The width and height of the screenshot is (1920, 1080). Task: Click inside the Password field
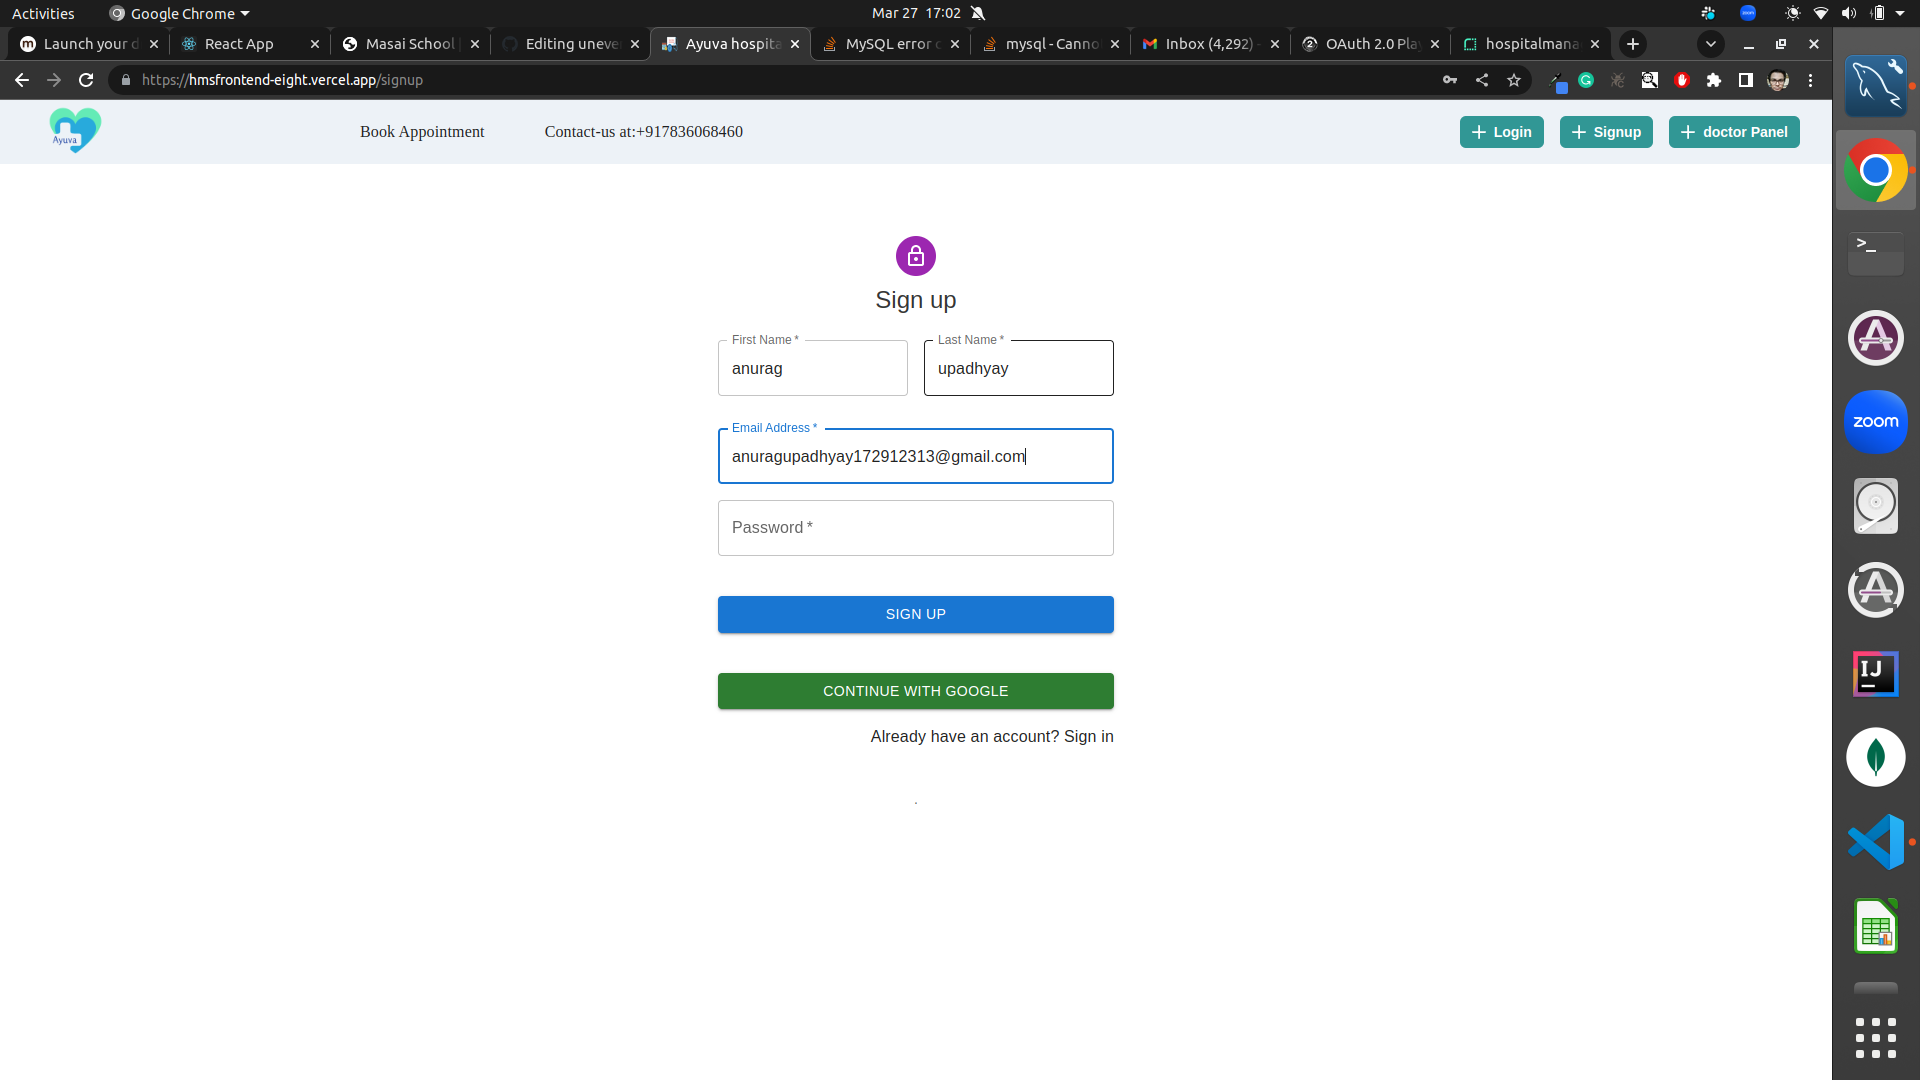pyautogui.click(x=915, y=528)
